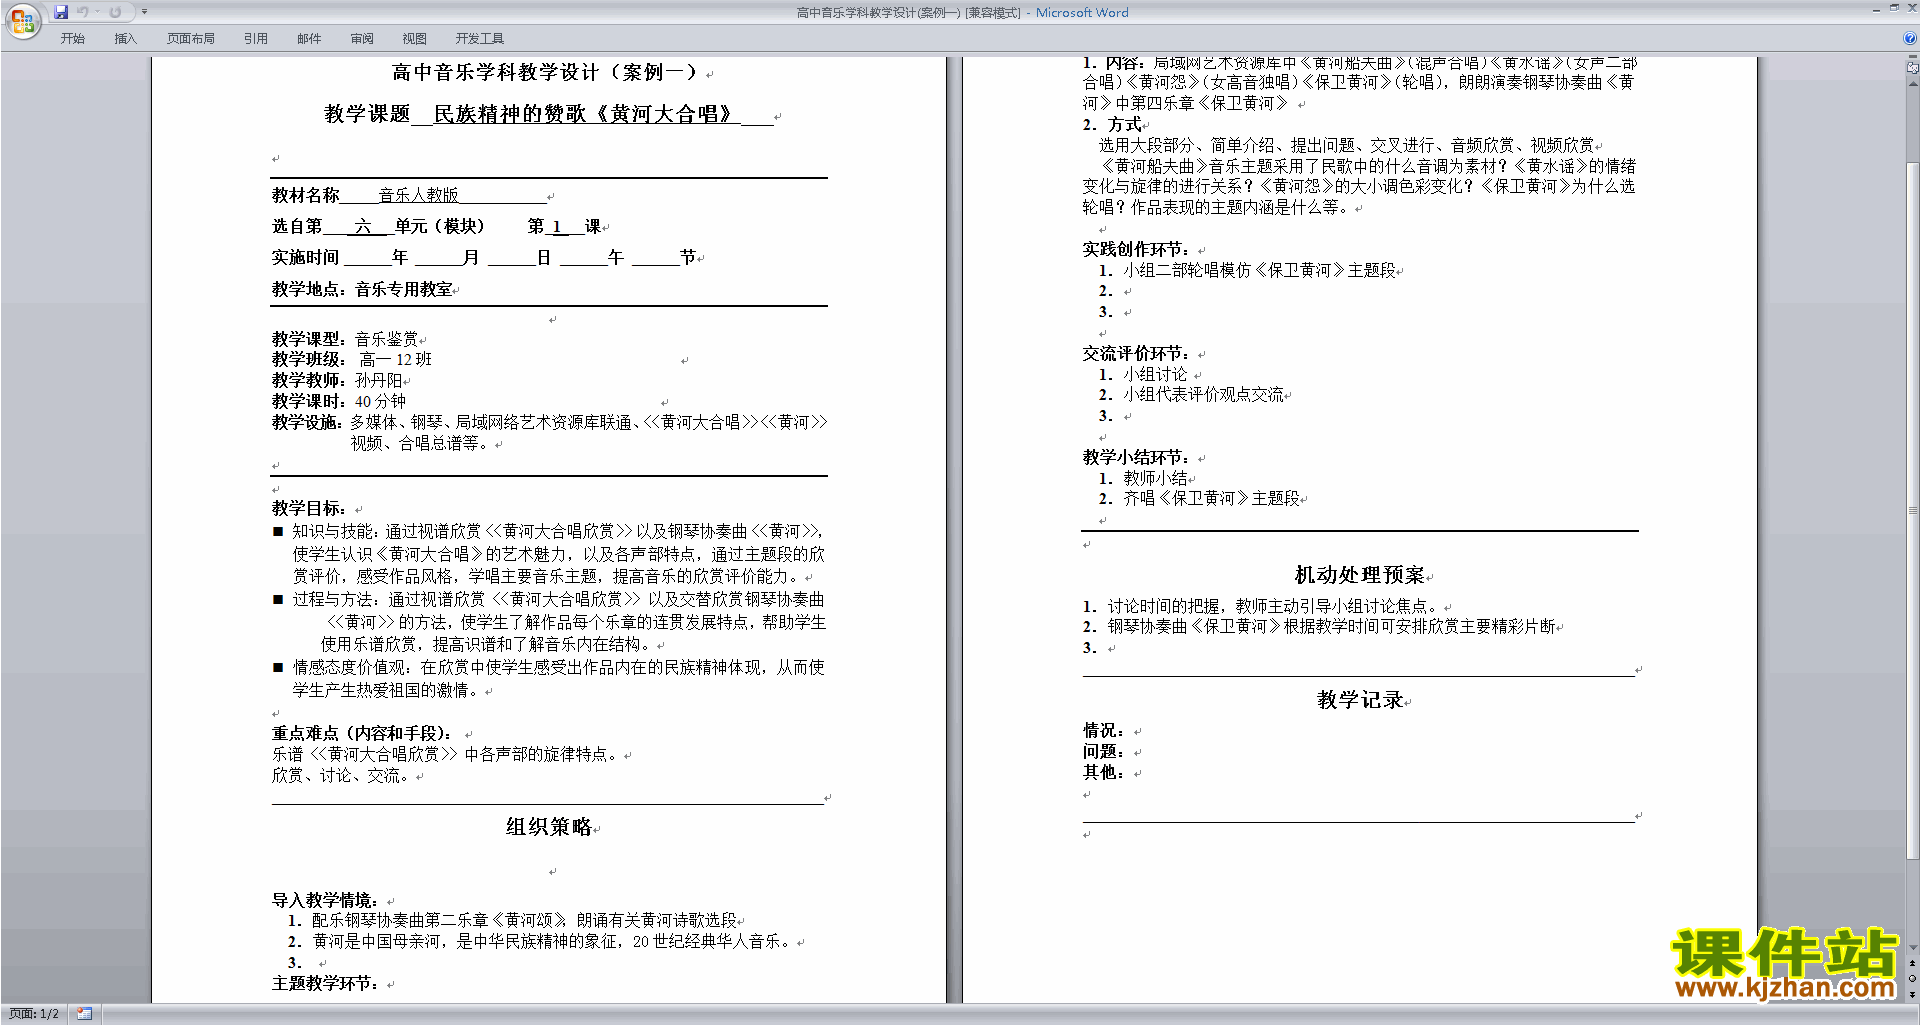The image size is (1920, 1025).
Task: Save the document with the floppy icon
Action: [x=61, y=12]
